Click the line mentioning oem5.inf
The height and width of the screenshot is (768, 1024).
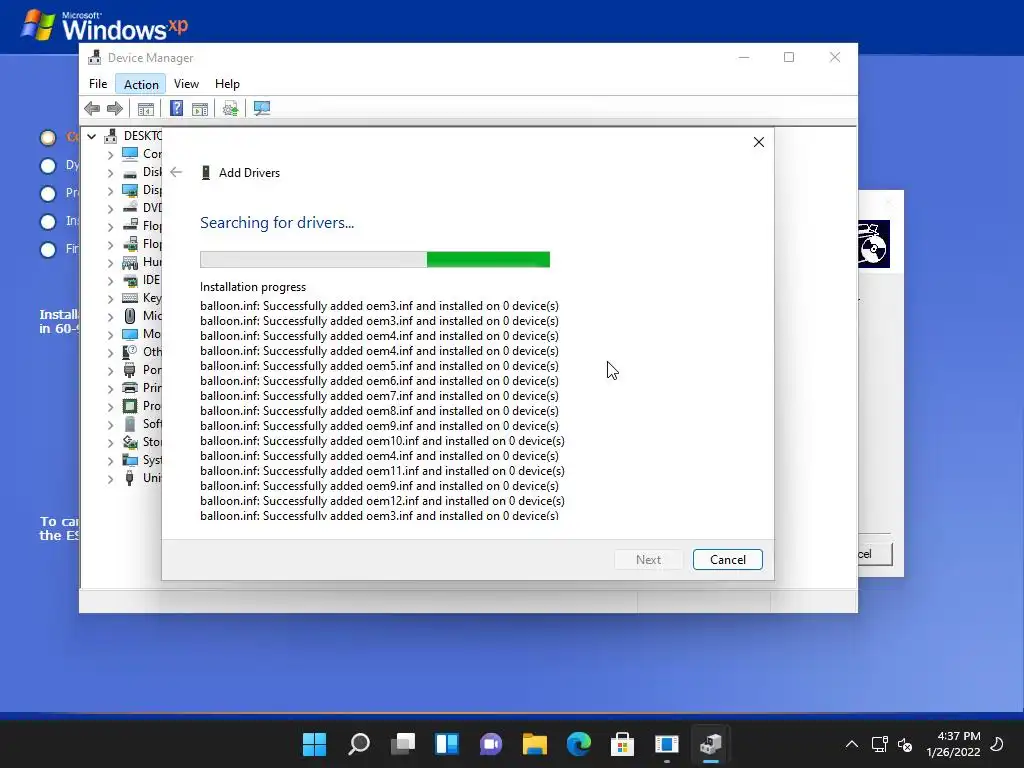coord(379,366)
